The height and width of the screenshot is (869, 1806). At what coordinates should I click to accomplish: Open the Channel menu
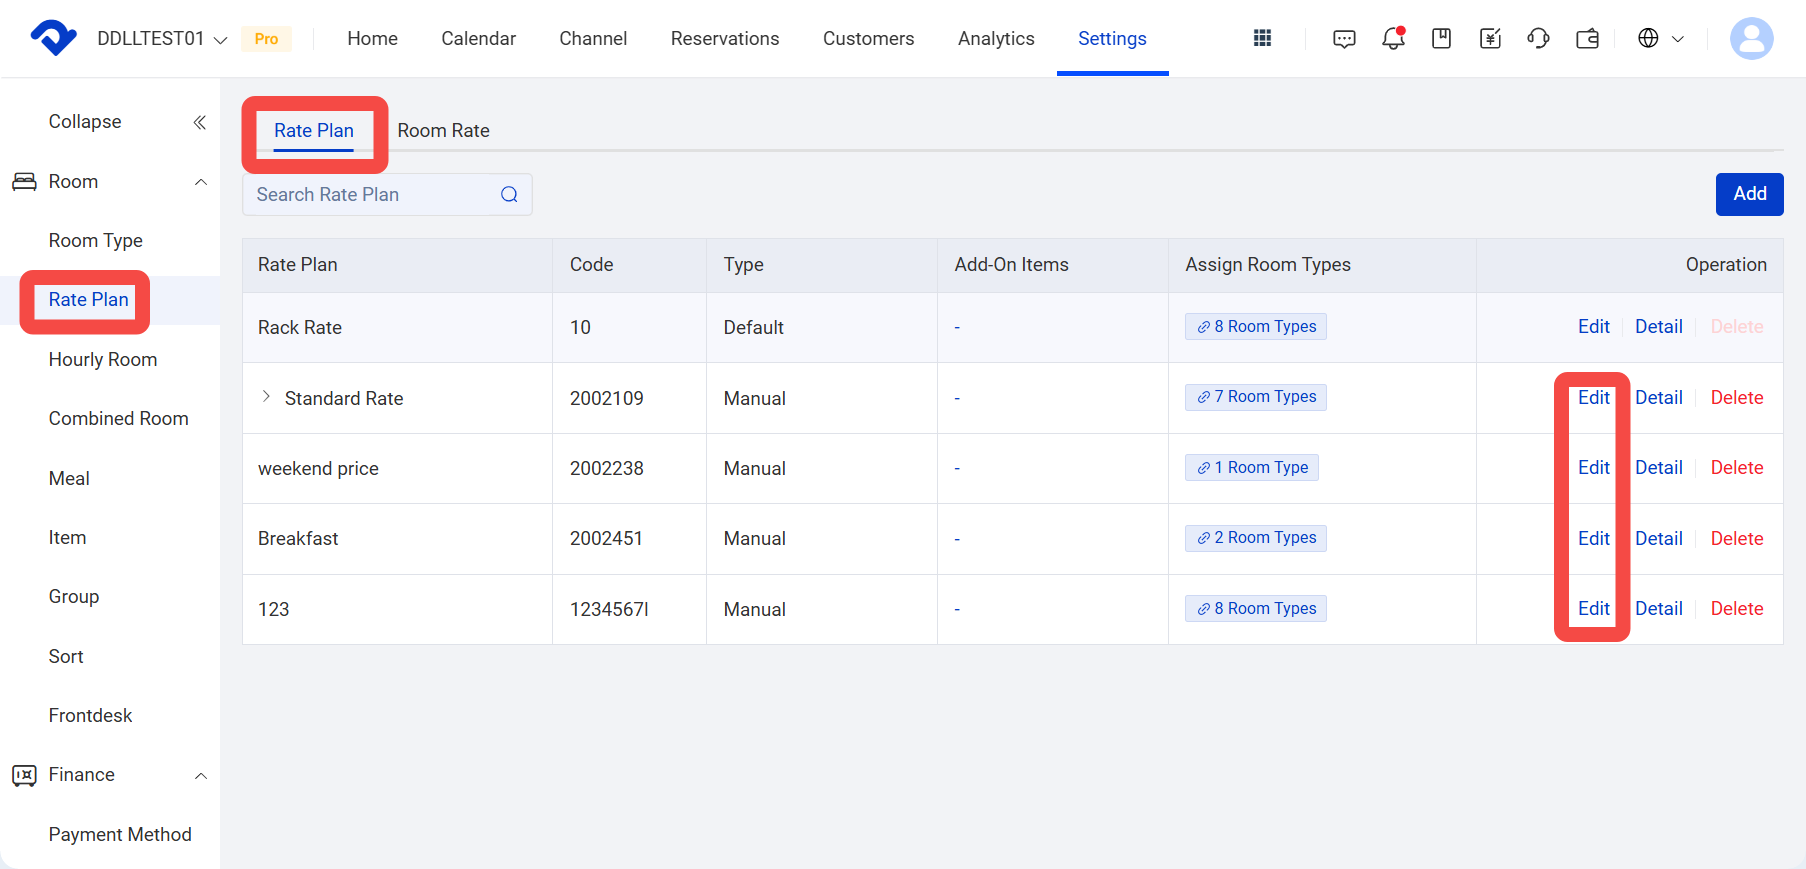pos(593,39)
